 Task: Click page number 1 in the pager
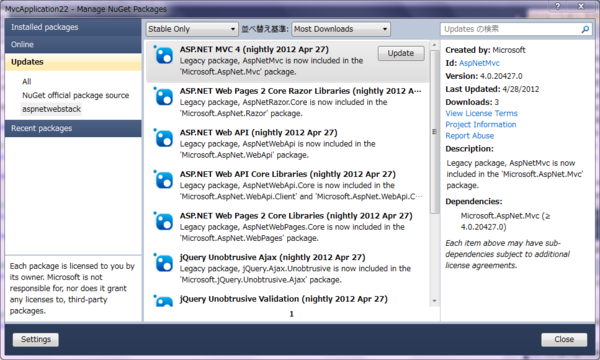(292, 314)
